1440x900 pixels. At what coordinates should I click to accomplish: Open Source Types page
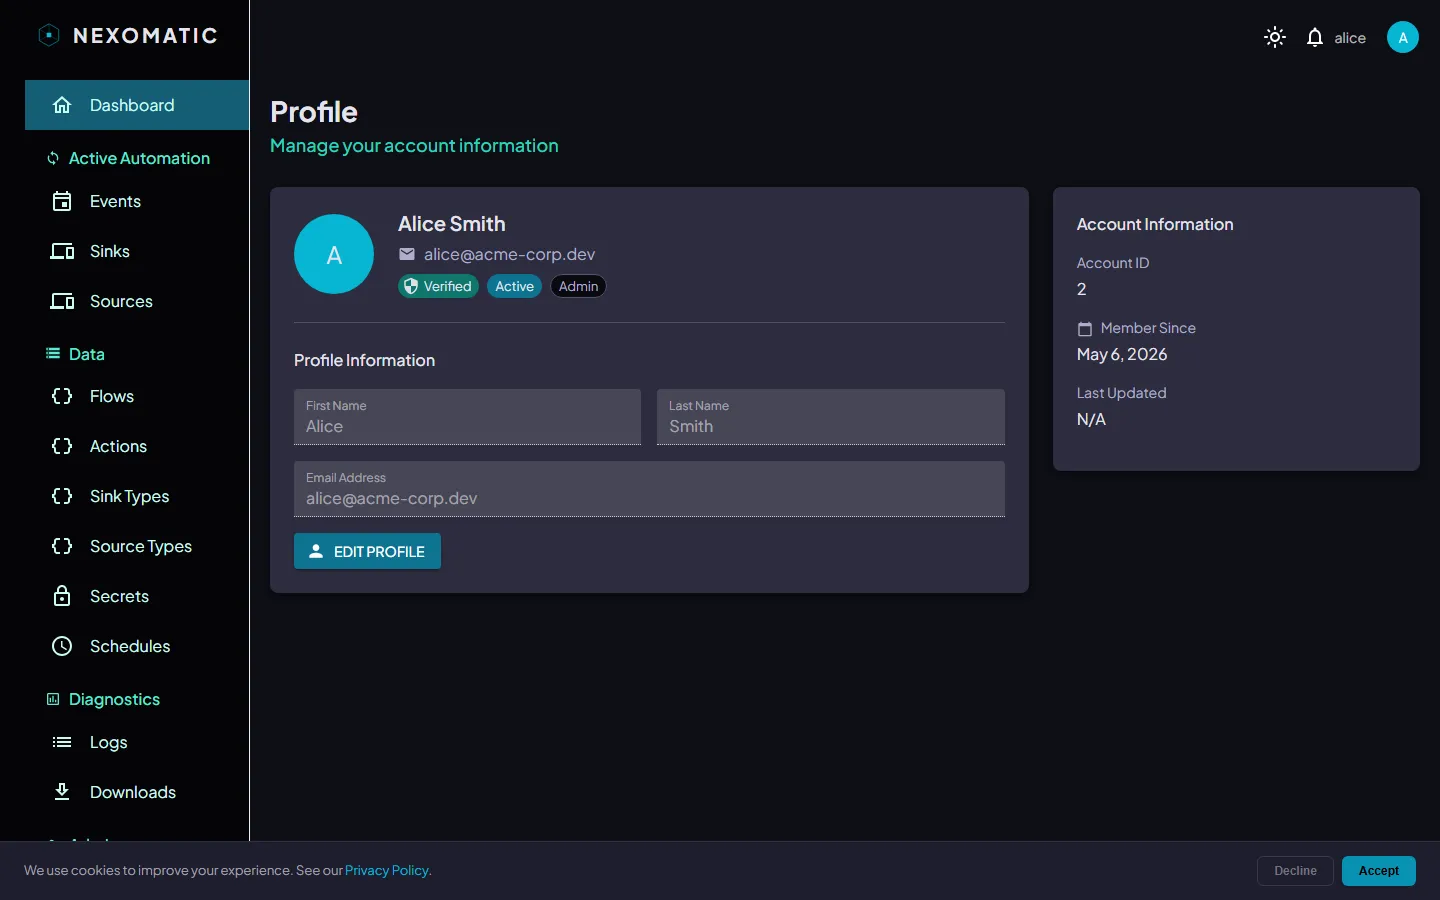137,546
